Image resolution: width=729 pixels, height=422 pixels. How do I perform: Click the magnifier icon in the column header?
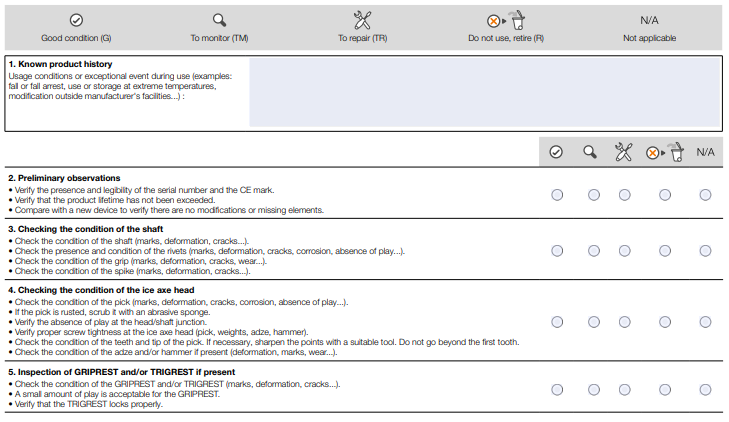(x=591, y=152)
